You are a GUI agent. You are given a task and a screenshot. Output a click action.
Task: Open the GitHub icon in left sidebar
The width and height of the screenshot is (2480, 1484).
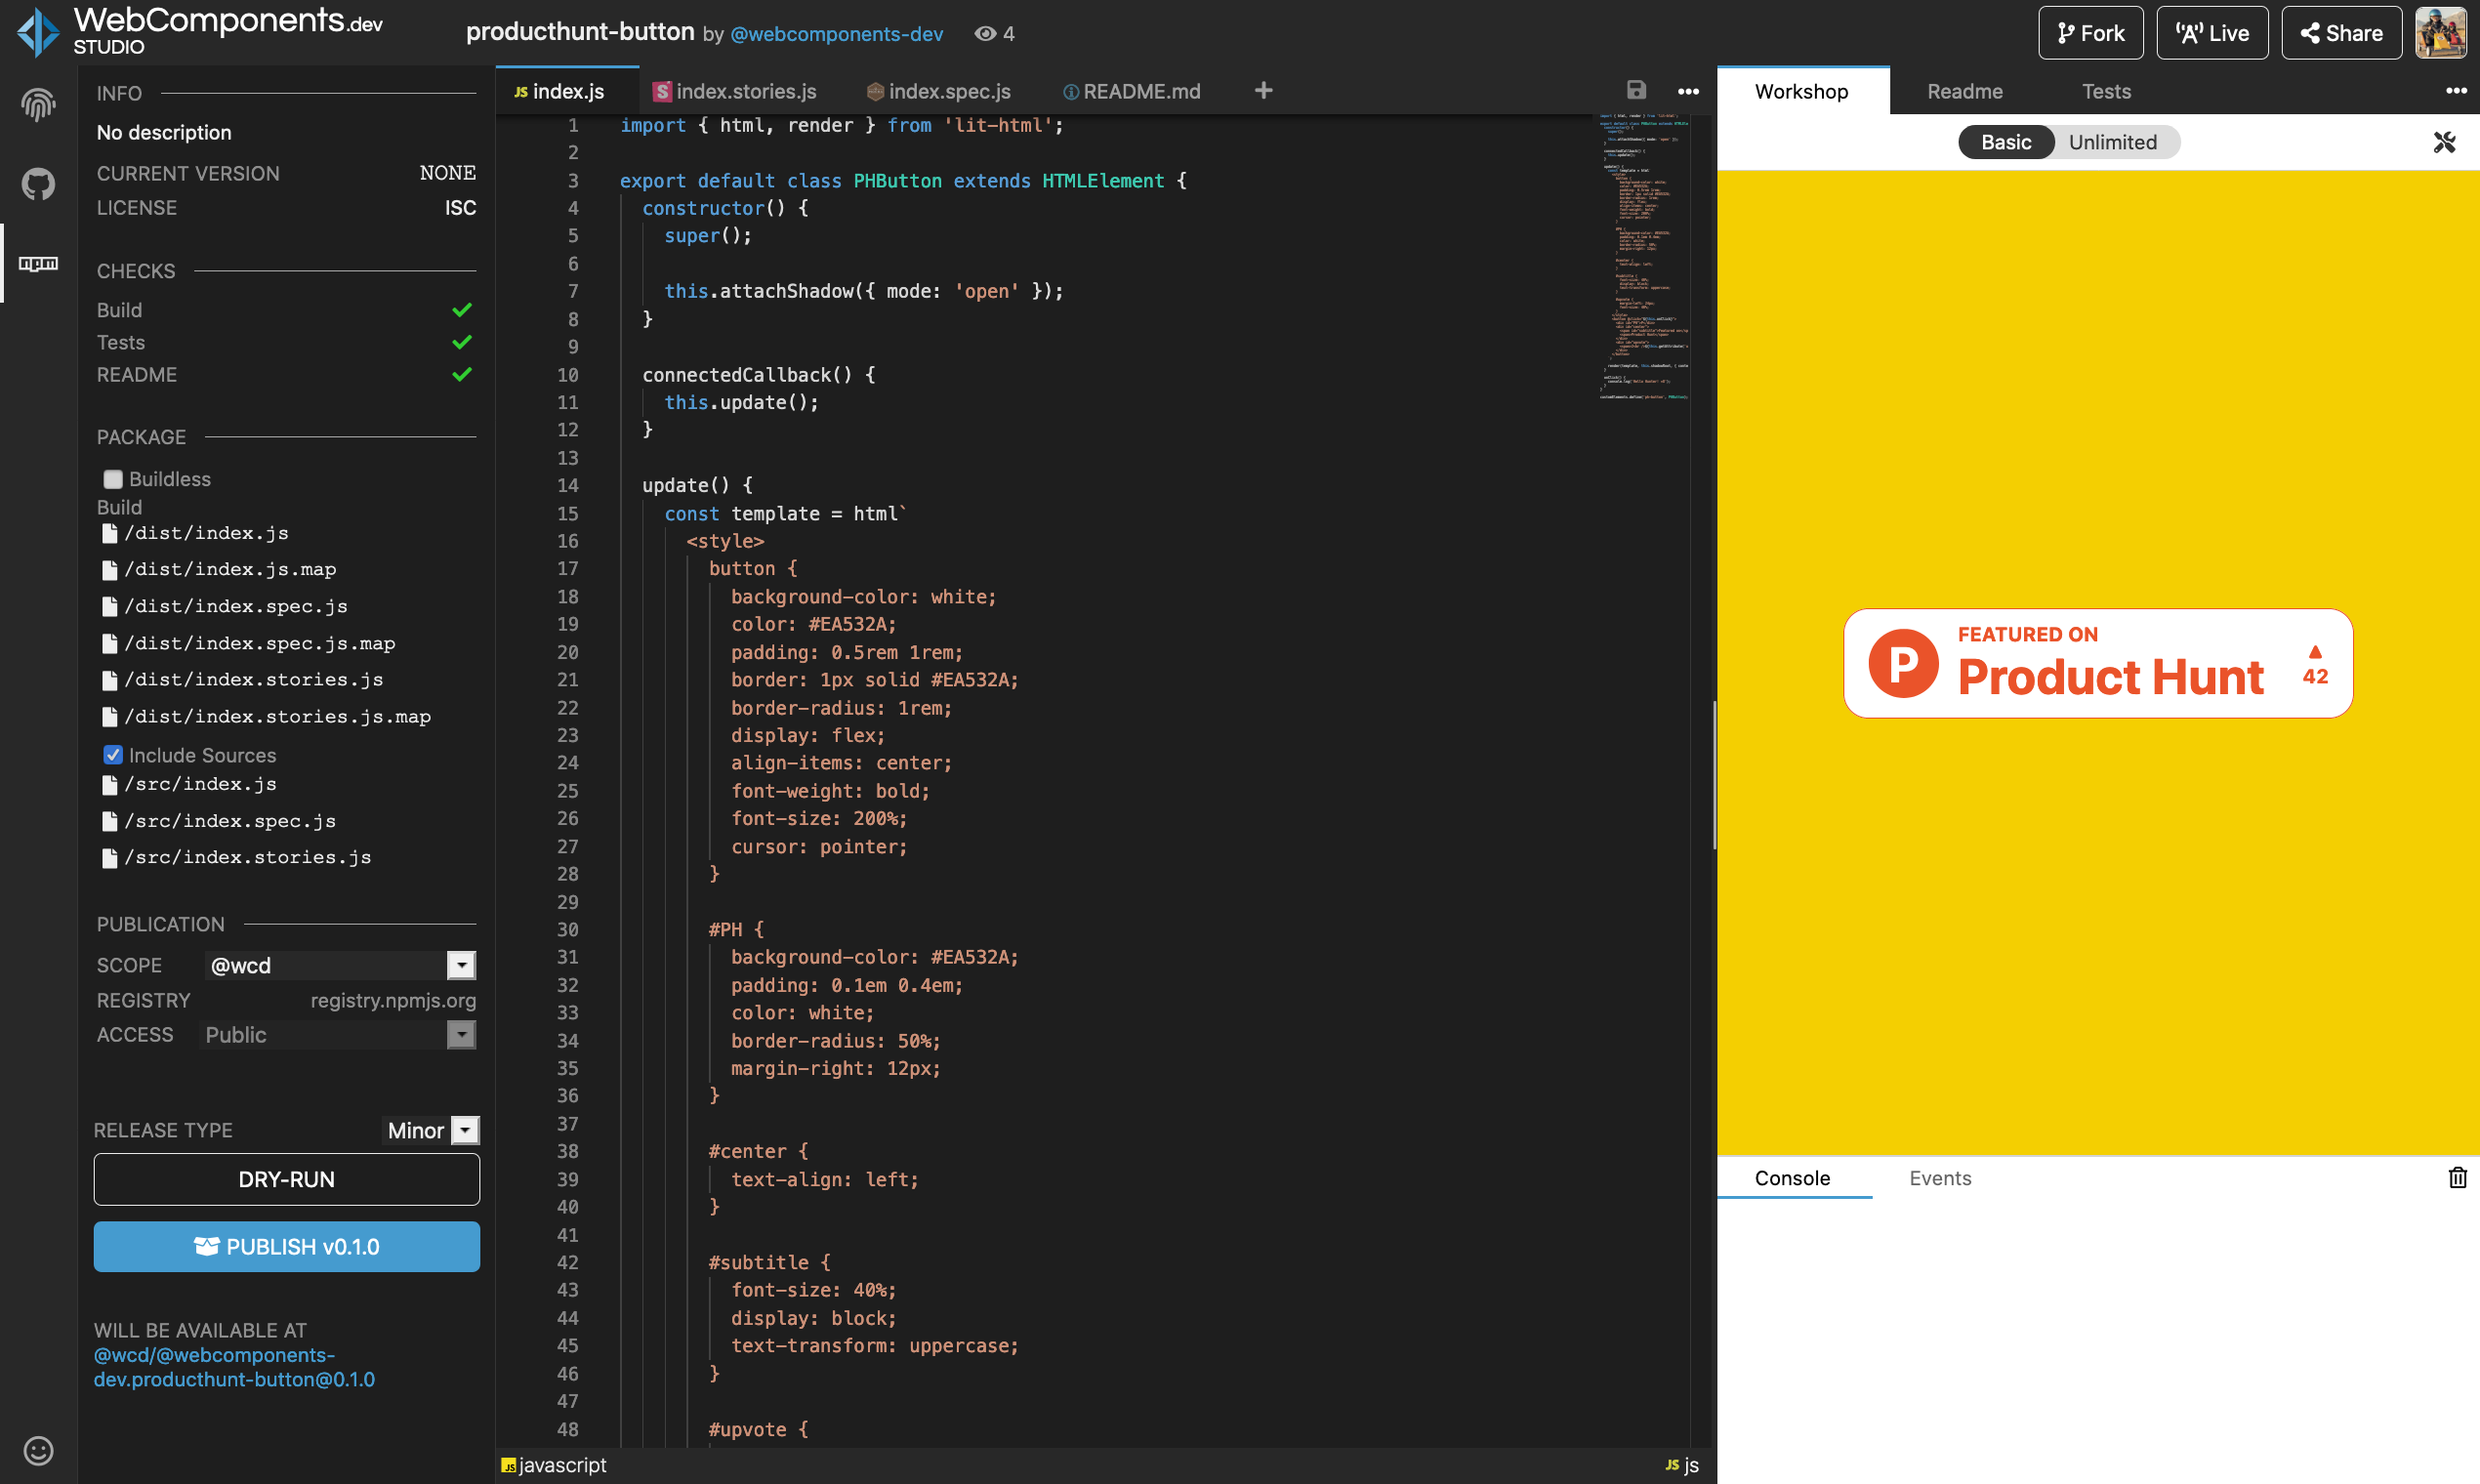(x=37, y=184)
